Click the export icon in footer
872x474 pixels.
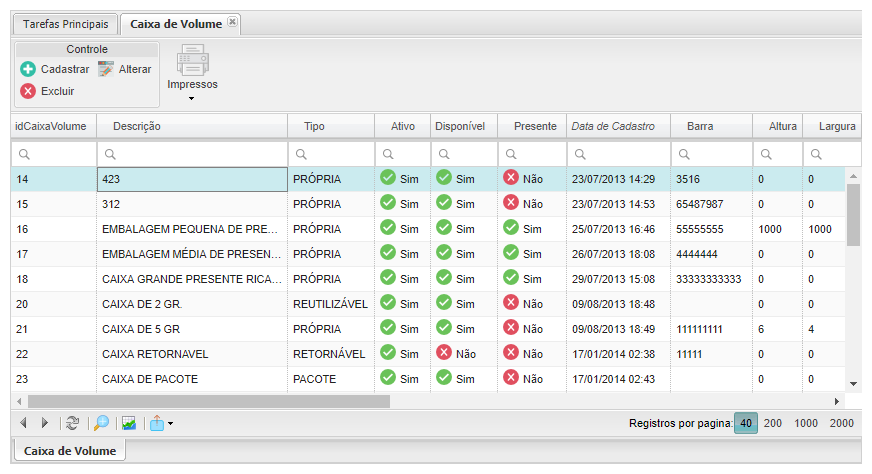(x=157, y=423)
